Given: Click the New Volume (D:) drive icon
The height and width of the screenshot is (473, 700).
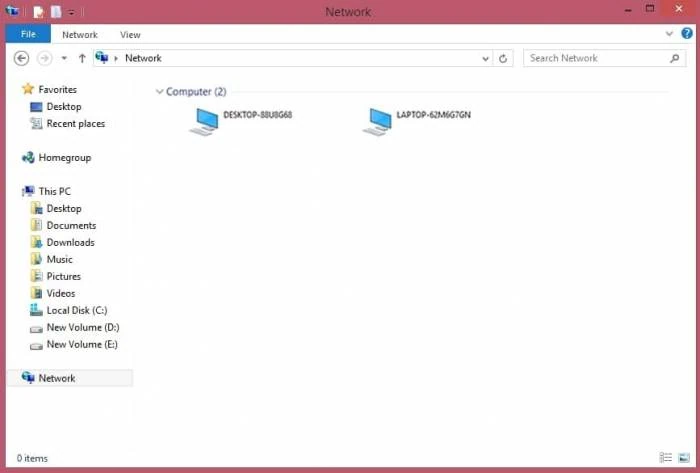Looking at the screenshot, I should click(36, 329).
